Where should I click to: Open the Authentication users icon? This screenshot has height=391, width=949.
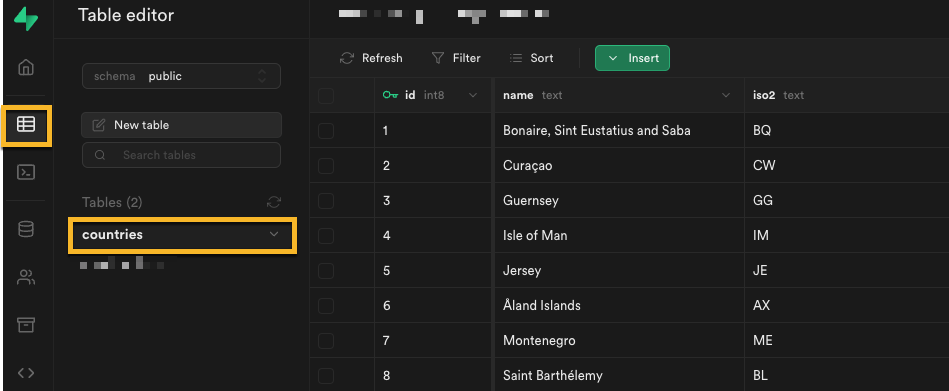26,278
